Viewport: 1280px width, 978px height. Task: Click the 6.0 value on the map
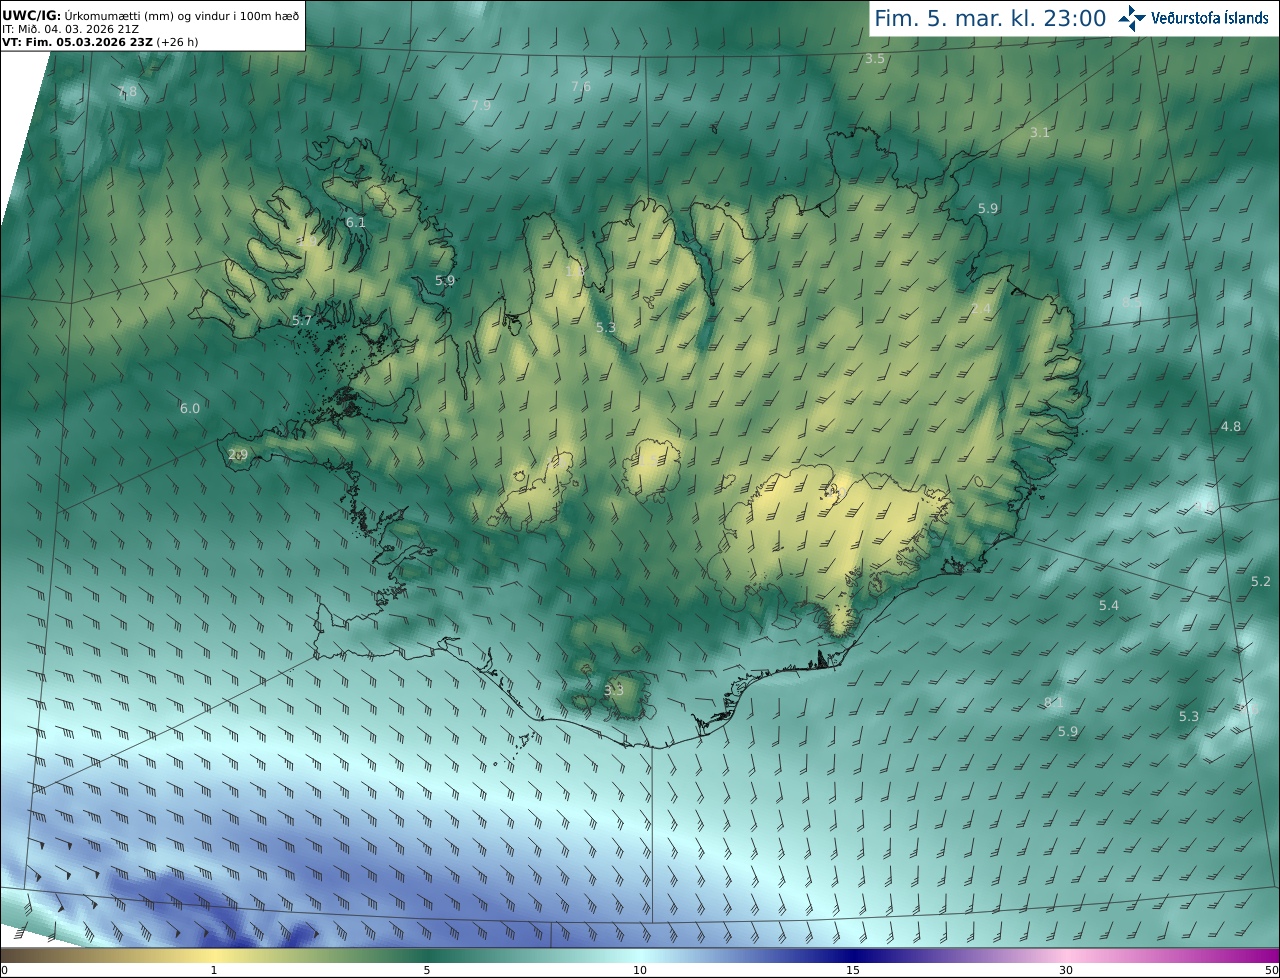[190, 408]
